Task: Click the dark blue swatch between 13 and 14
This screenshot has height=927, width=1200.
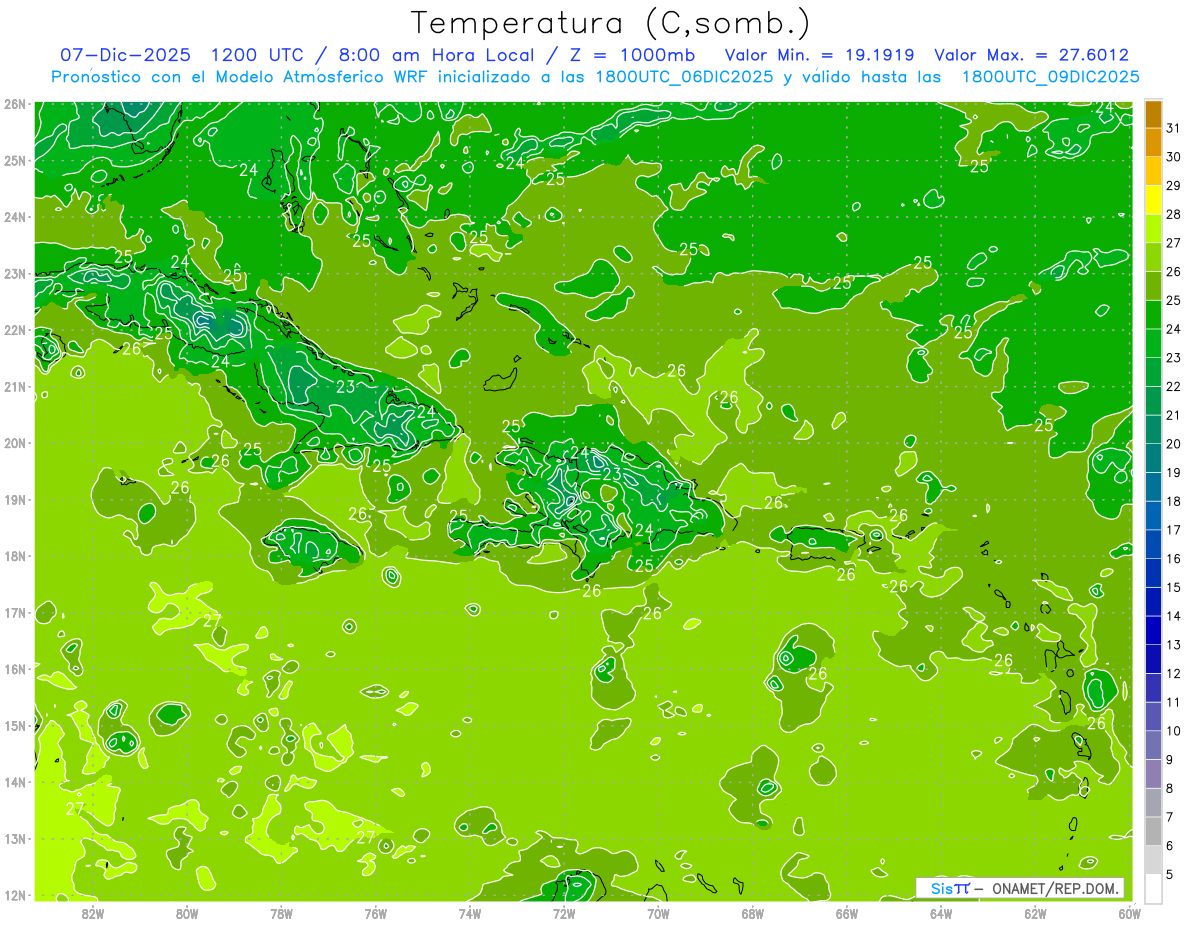Action: click(x=1153, y=630)
